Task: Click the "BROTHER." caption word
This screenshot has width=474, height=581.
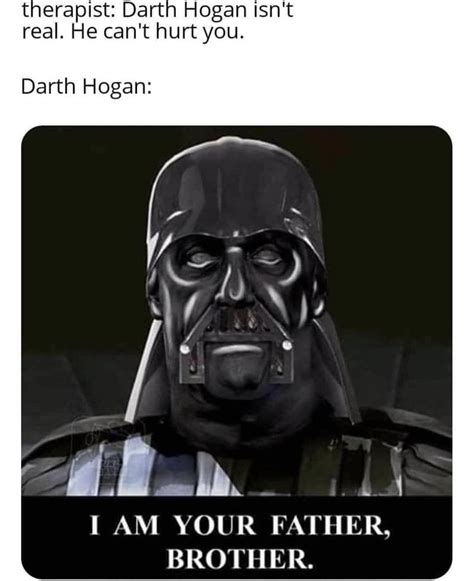Action: [x=240, y=559]
